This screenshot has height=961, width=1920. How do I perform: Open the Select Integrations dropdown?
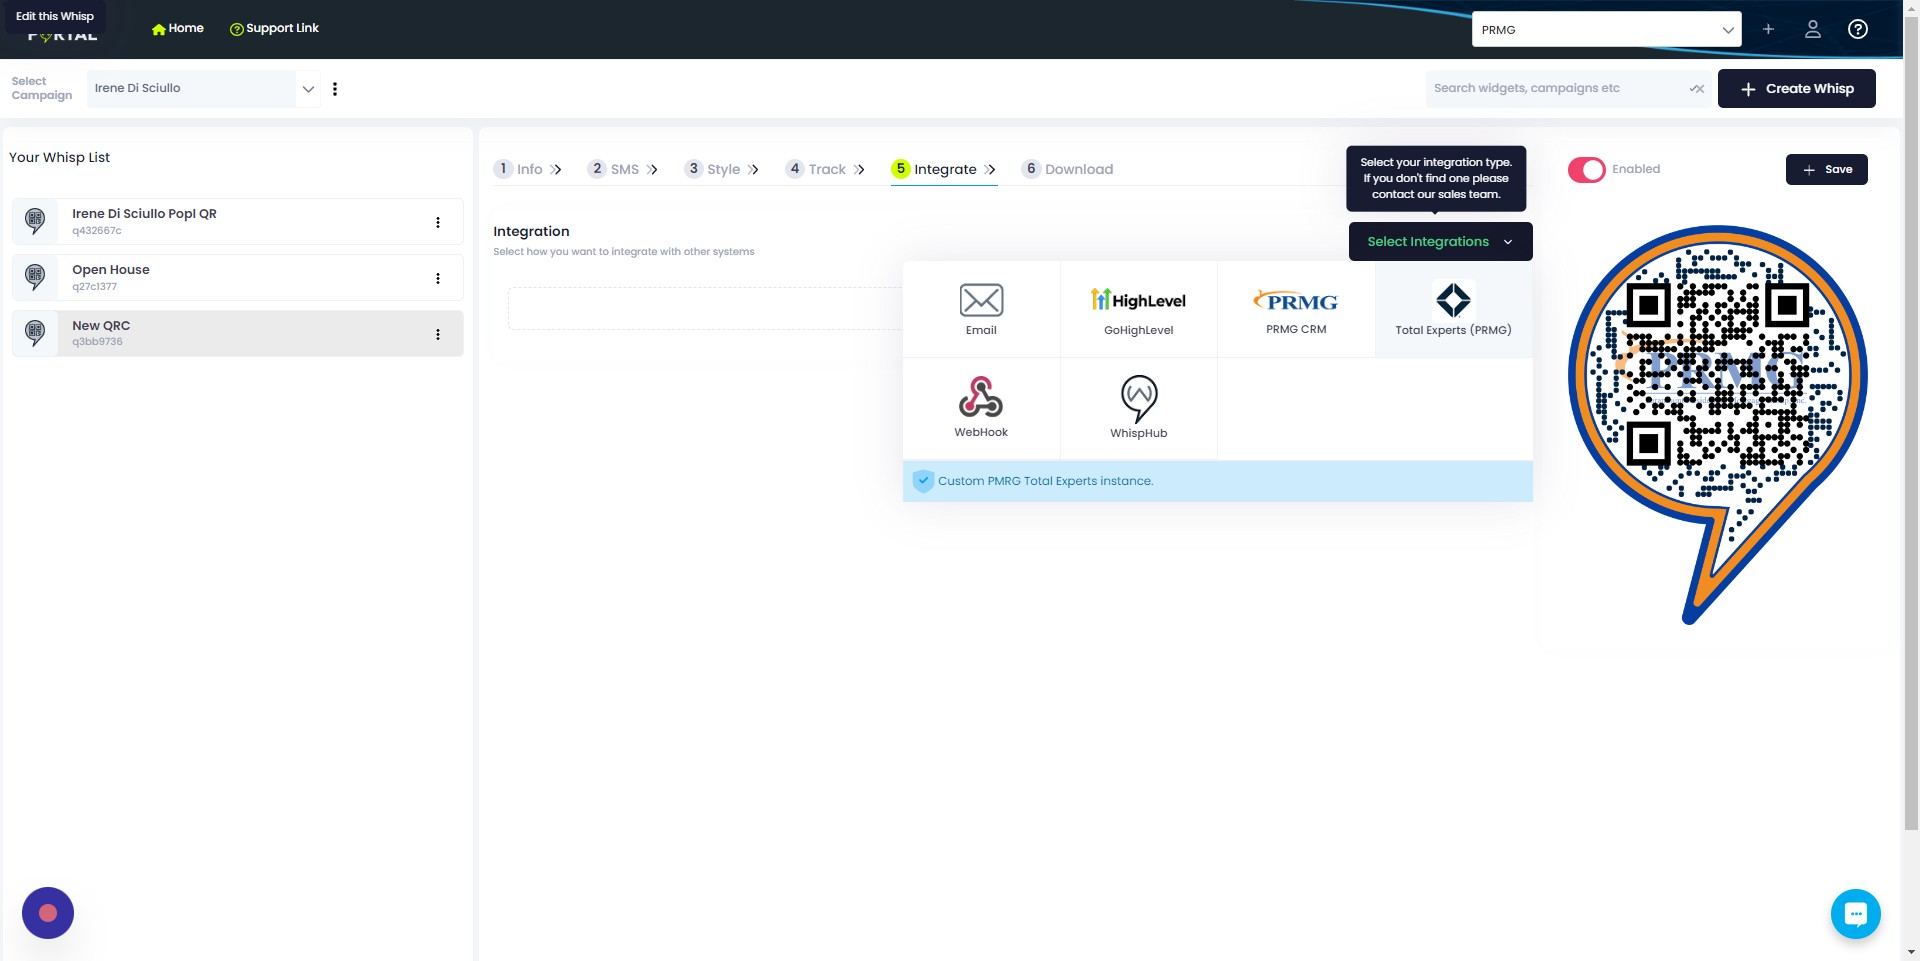coord(1440,241)
